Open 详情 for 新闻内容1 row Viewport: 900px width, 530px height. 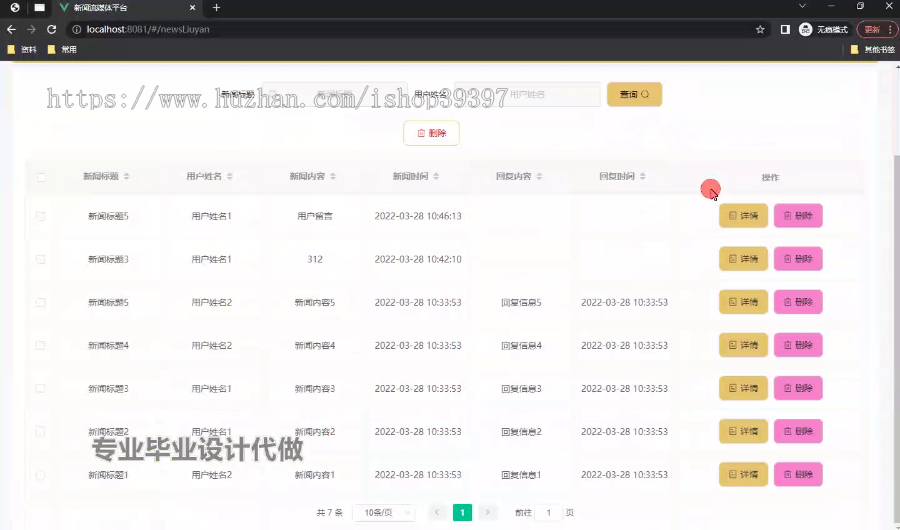pyautogui.click(x=743, y=474)
